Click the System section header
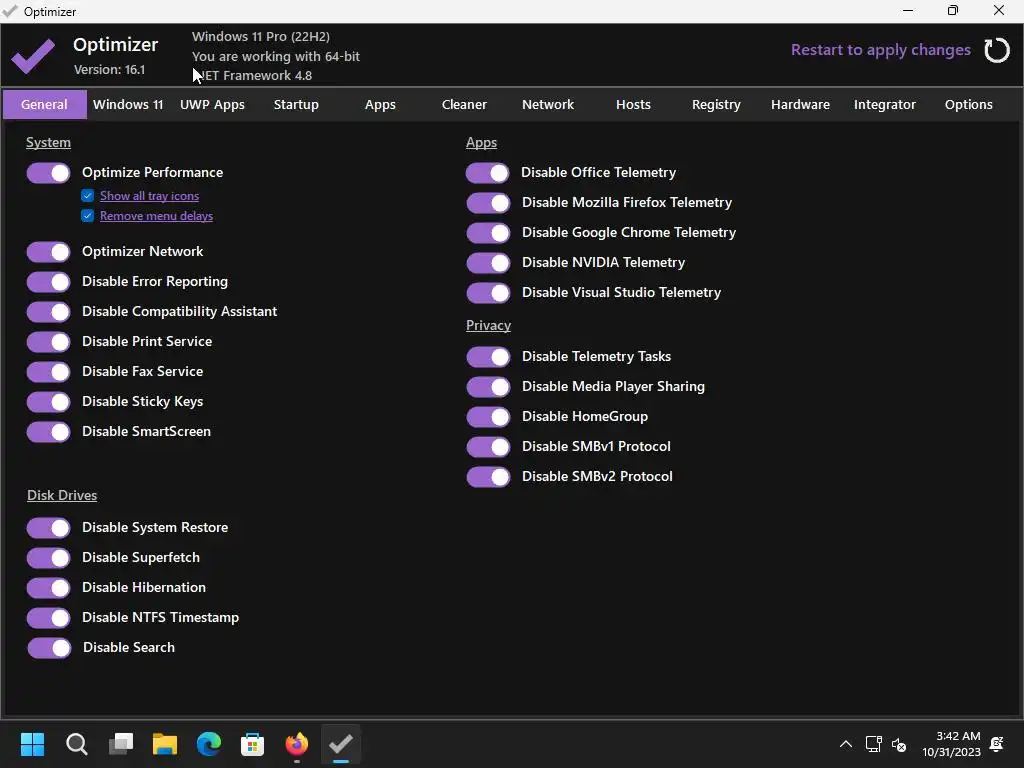Viewport: 1024px width, 768px height. [x=48, y=142]
